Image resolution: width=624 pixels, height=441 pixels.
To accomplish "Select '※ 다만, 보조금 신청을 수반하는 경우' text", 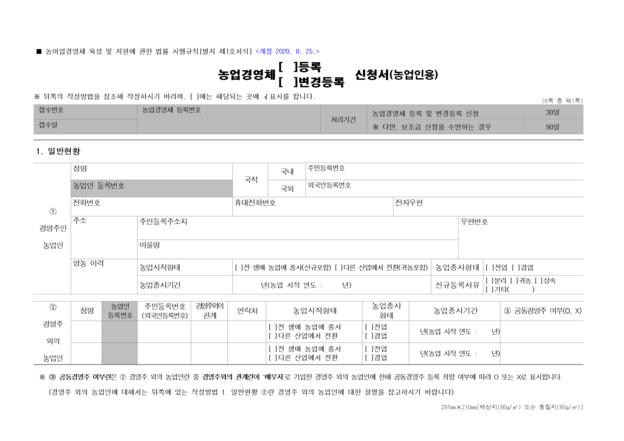I will tap(432, 127).
